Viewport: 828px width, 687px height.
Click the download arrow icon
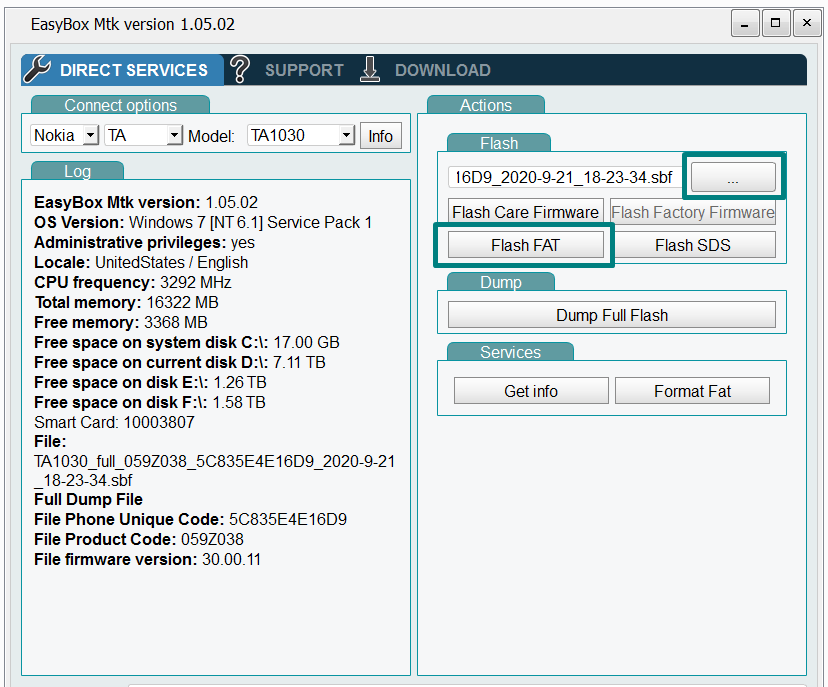point(370,69)
